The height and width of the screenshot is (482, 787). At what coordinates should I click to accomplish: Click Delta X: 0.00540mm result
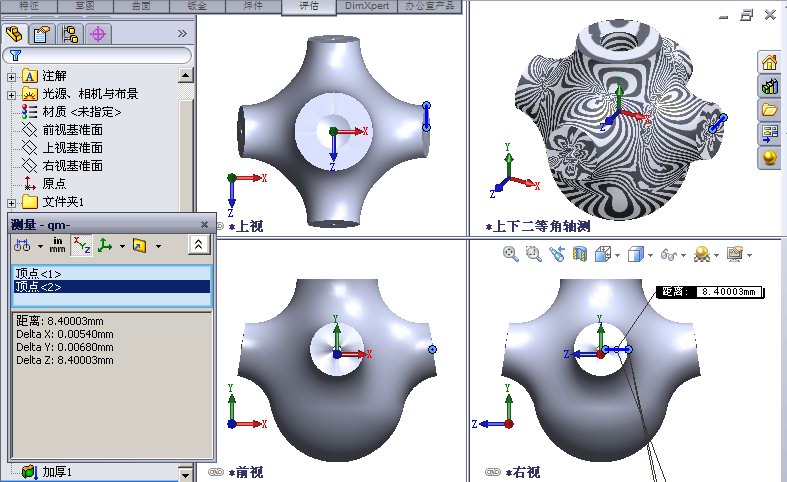65,334
